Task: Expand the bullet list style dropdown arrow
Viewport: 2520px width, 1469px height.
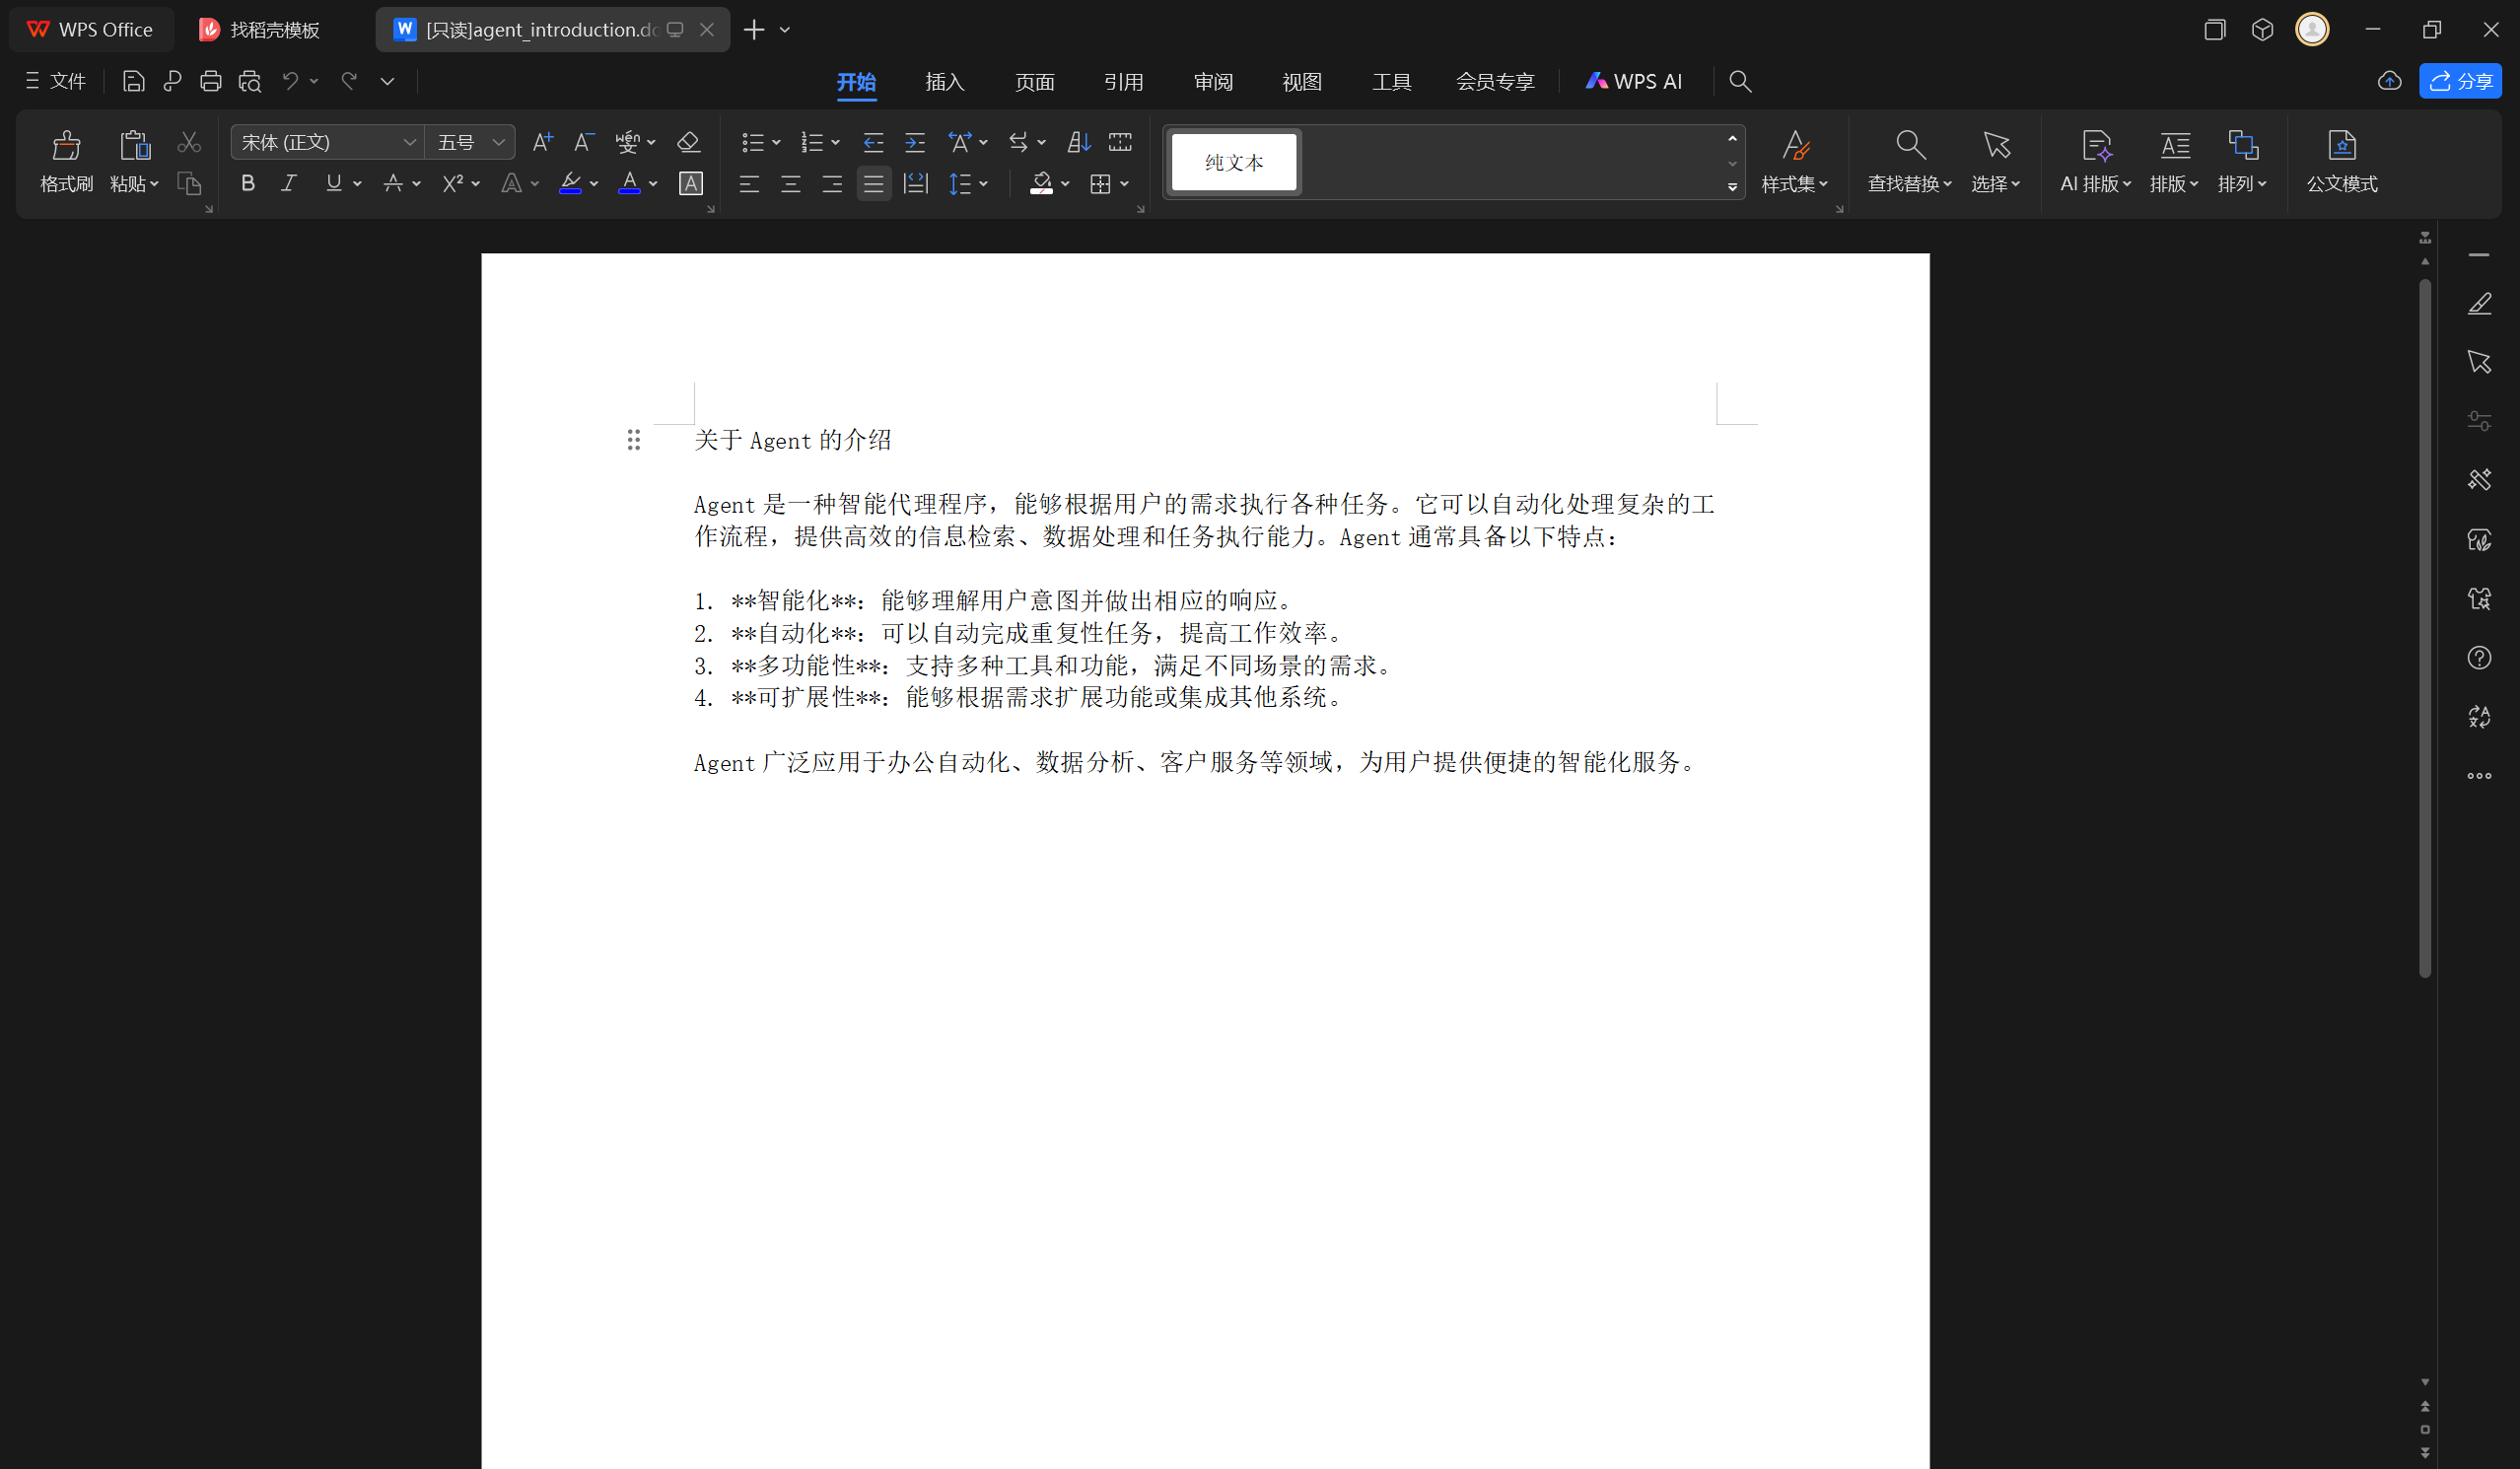Action: click(776, 143)
